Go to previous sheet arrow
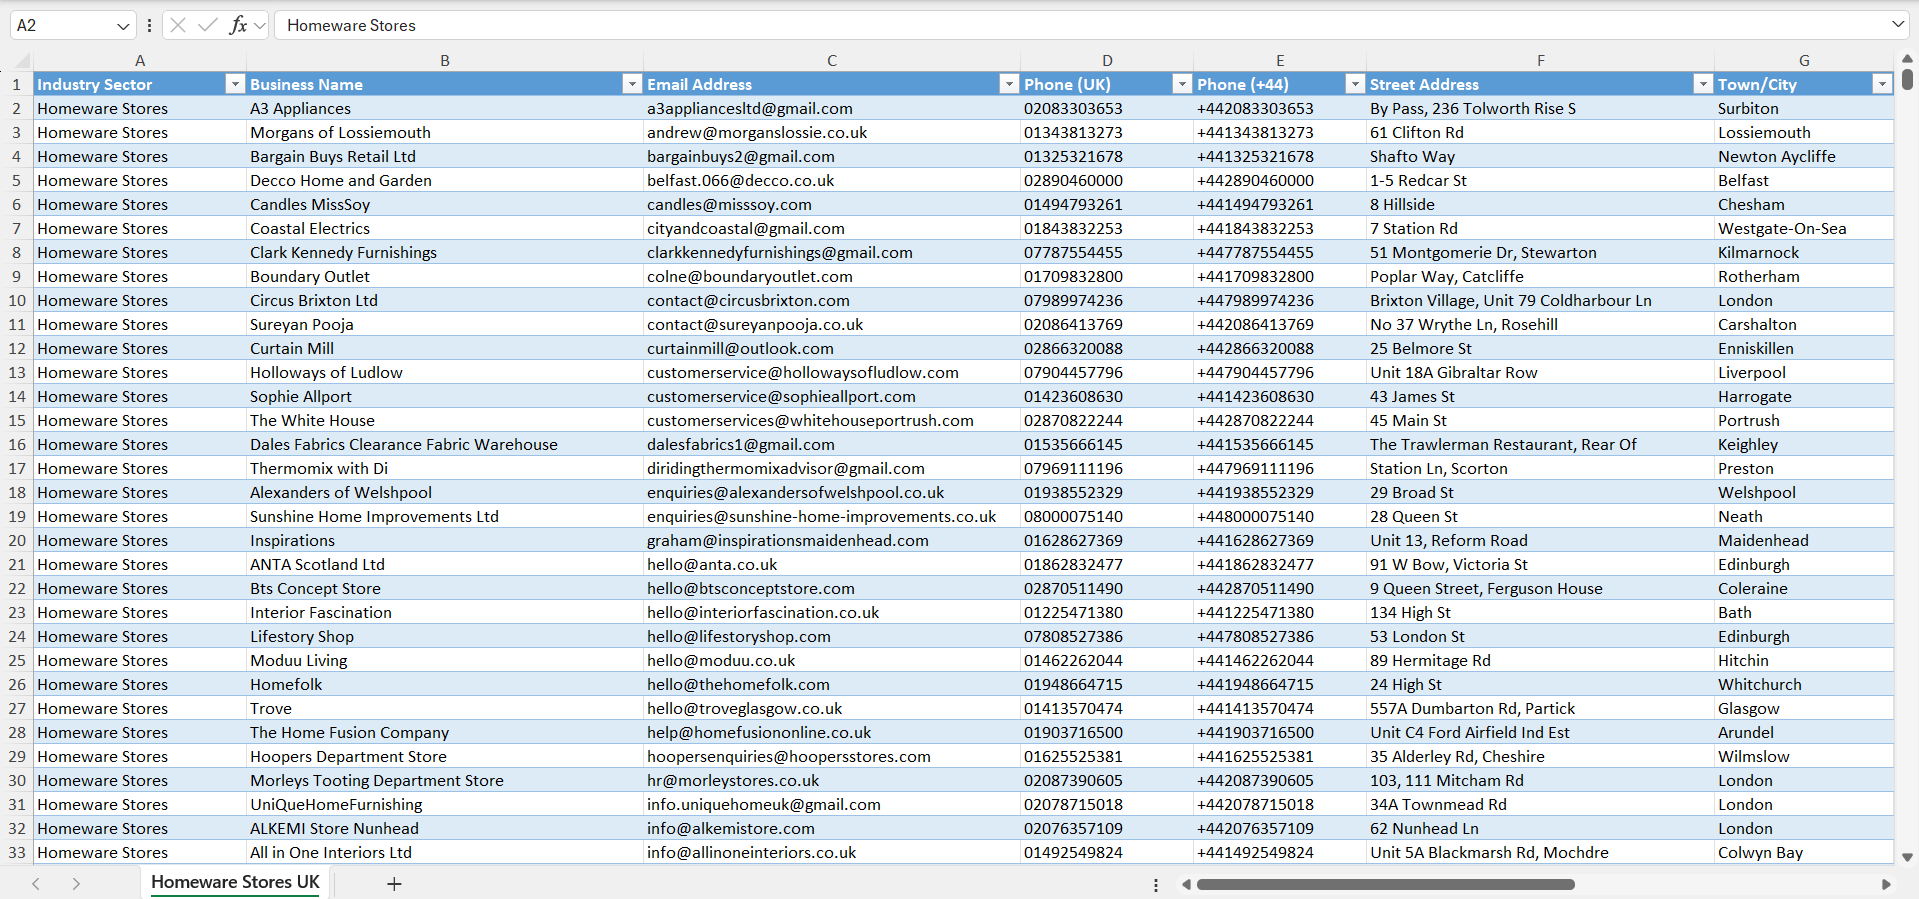Image resolution: width=1919 pixels, height=899 pixels. [x=36, y=884]
